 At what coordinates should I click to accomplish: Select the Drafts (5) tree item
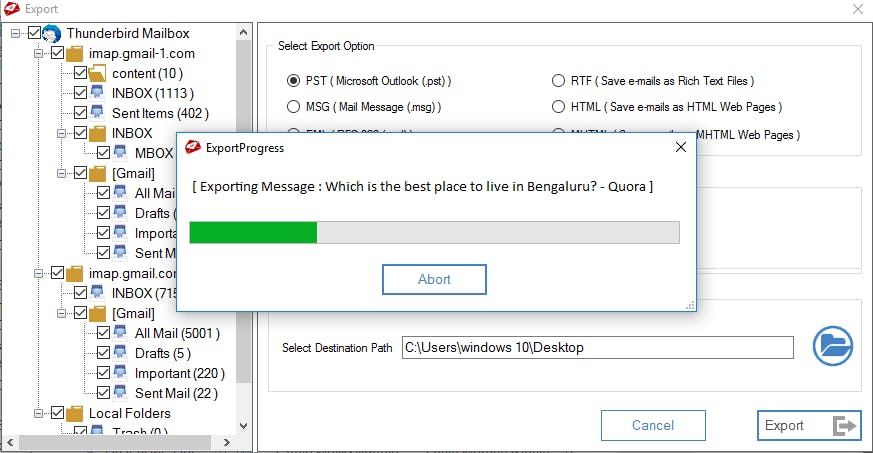163,353
